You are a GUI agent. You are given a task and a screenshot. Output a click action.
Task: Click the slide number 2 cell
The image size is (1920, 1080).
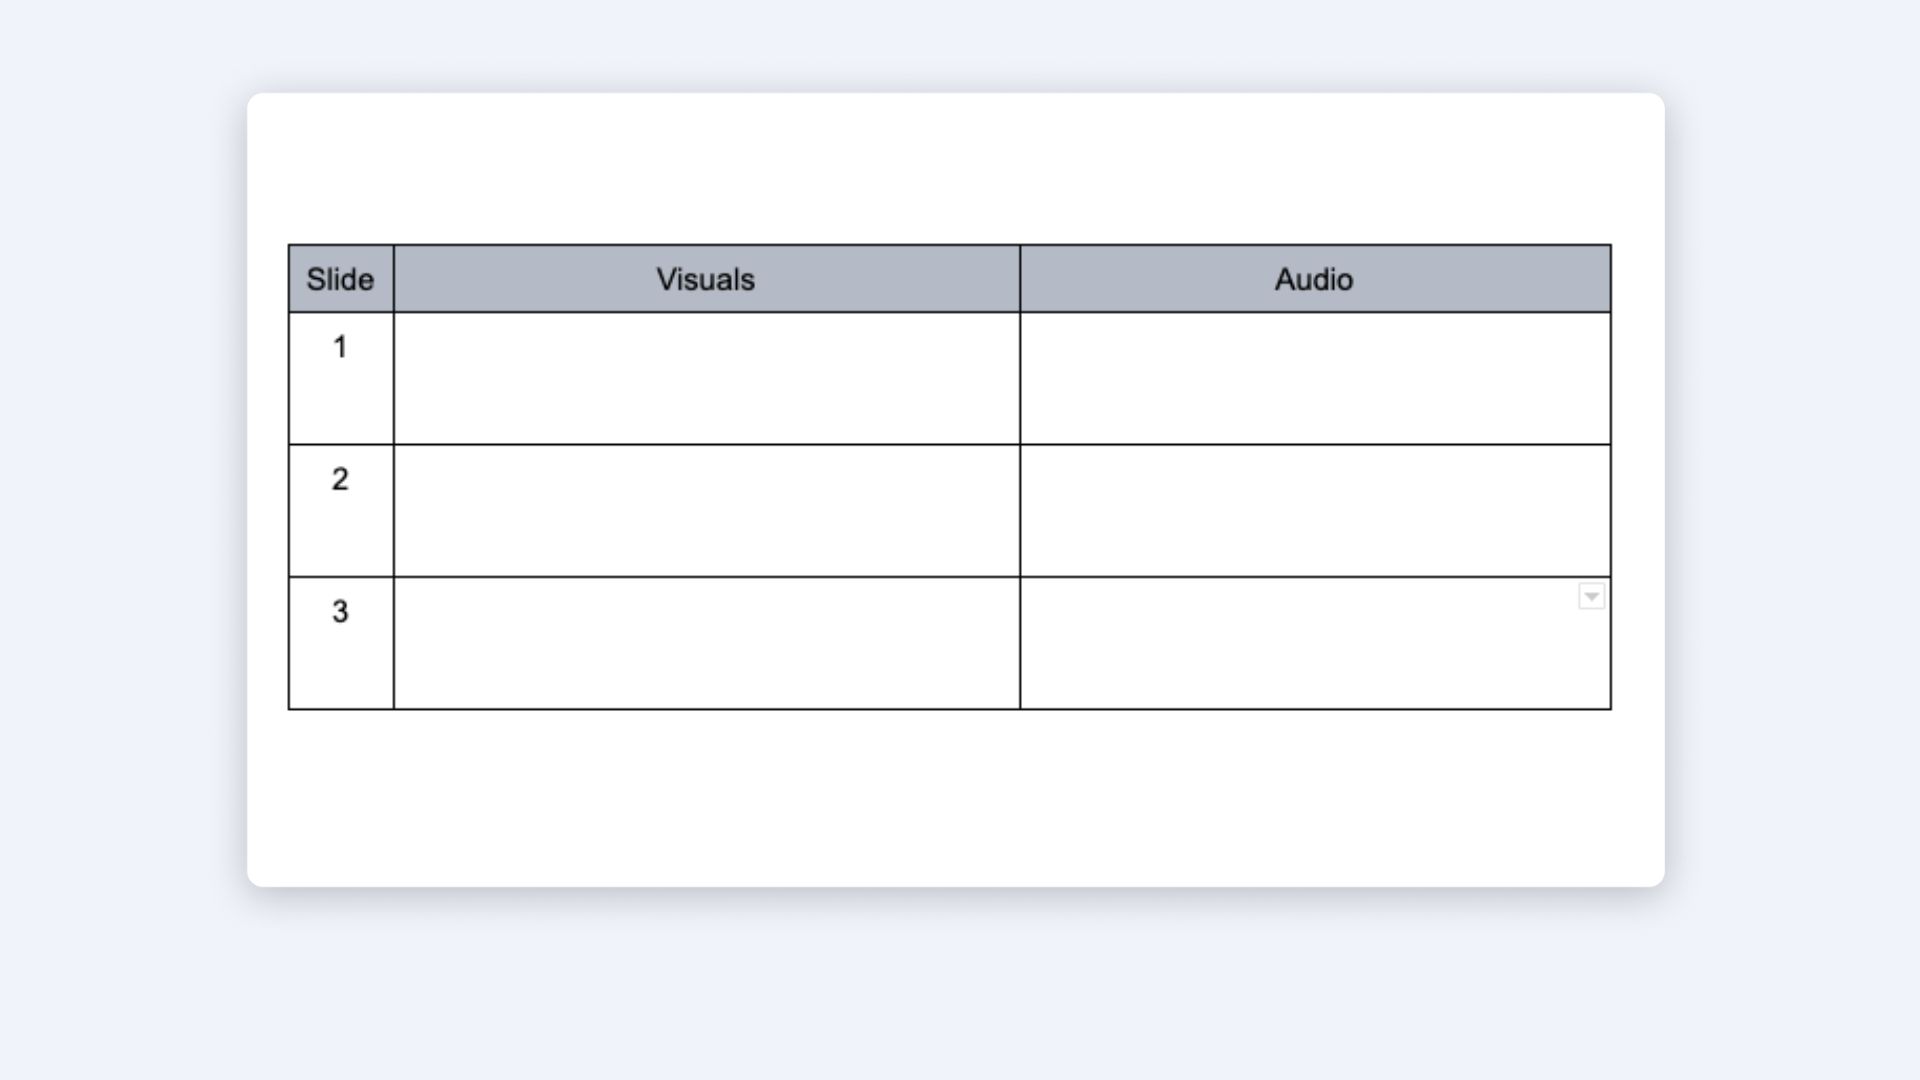click(340, 510)
